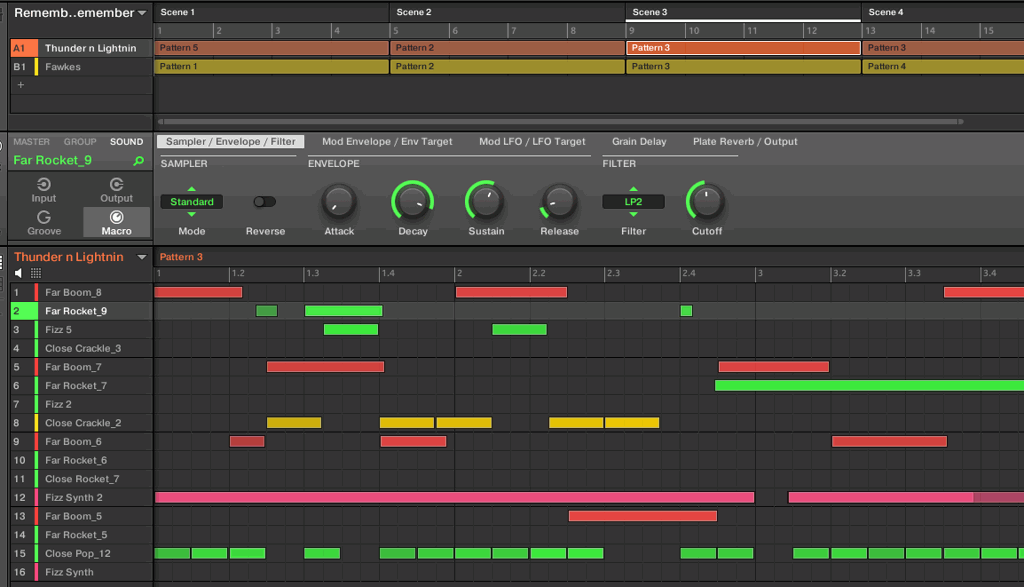
Task: Click the long green Far Rocket_7 note
Action: [x=869, y=385]
